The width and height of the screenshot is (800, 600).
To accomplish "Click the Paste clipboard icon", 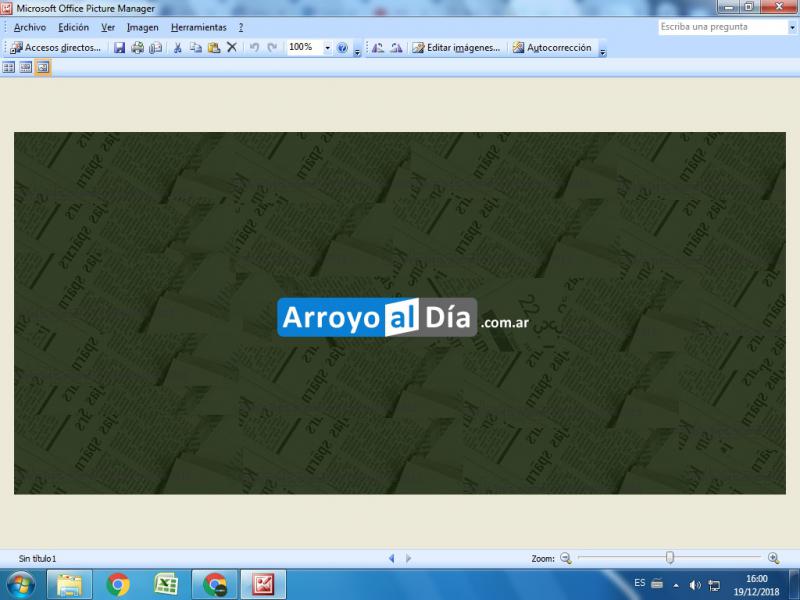I will [214, 48].
